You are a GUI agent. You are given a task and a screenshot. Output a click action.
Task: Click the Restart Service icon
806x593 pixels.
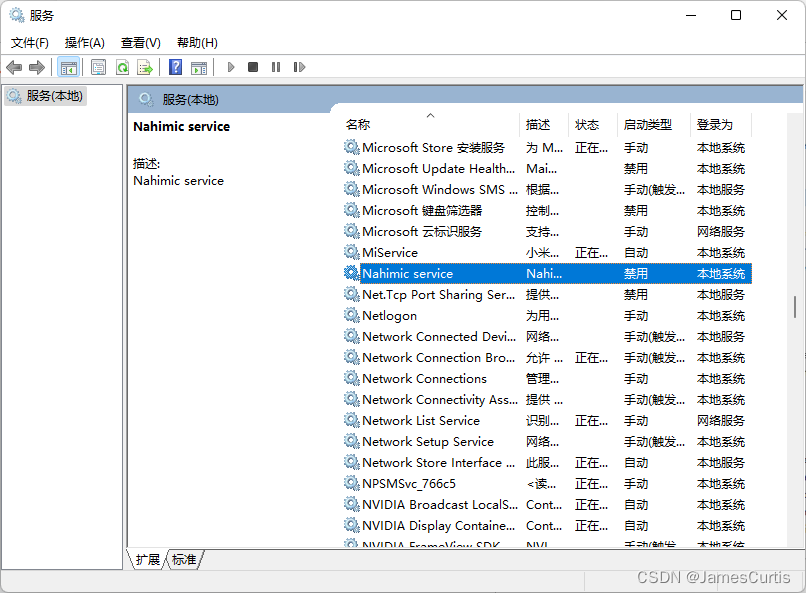(x=299, y=67)
